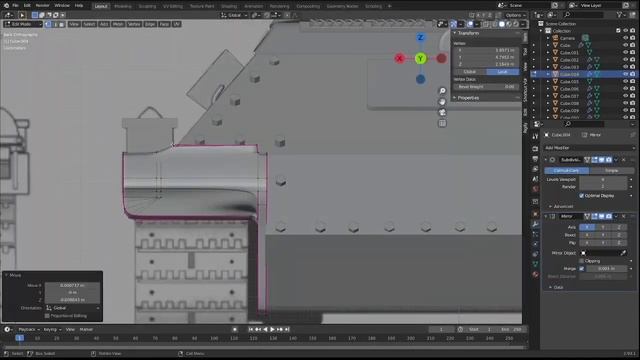Open the Tool properties tab icon
Screen dimensions: 640x360
pos(535,137)
